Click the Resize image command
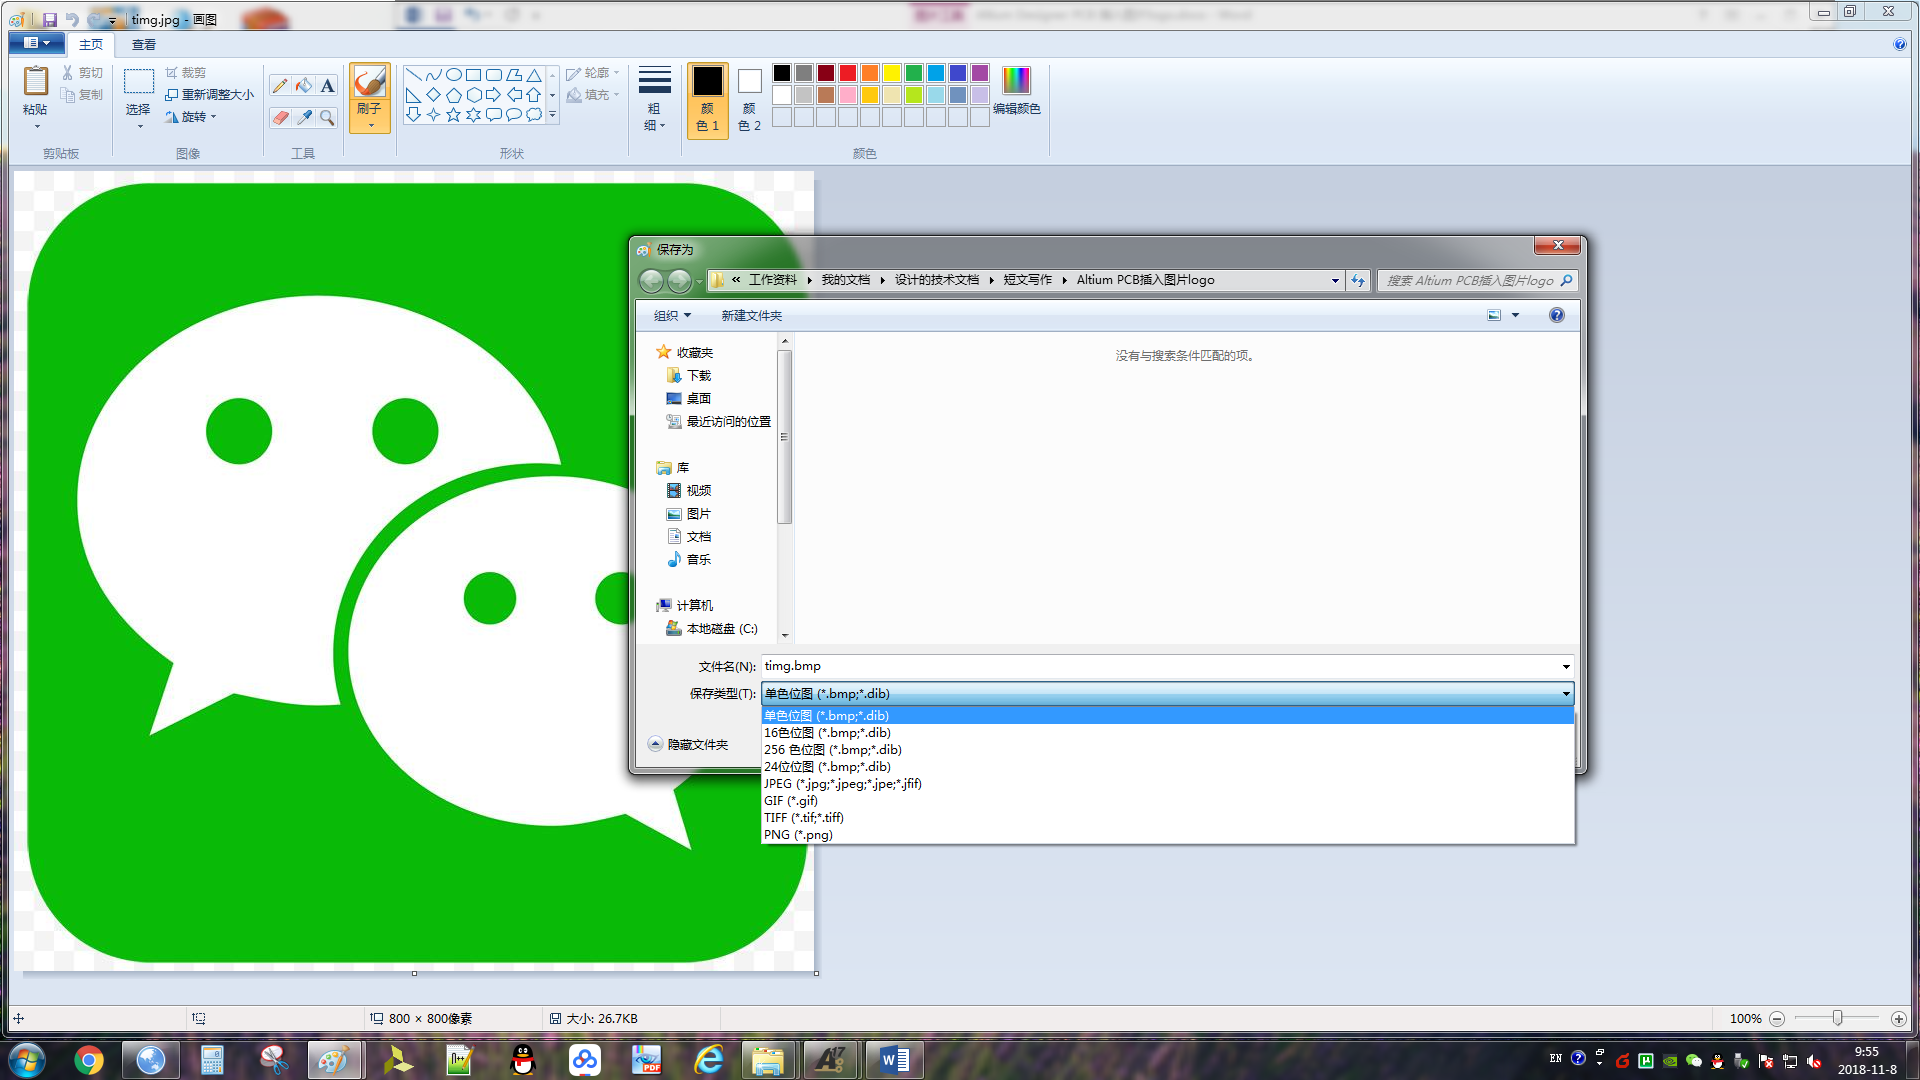This screenshot has width=1920, height=1080. tap(209, 95)
